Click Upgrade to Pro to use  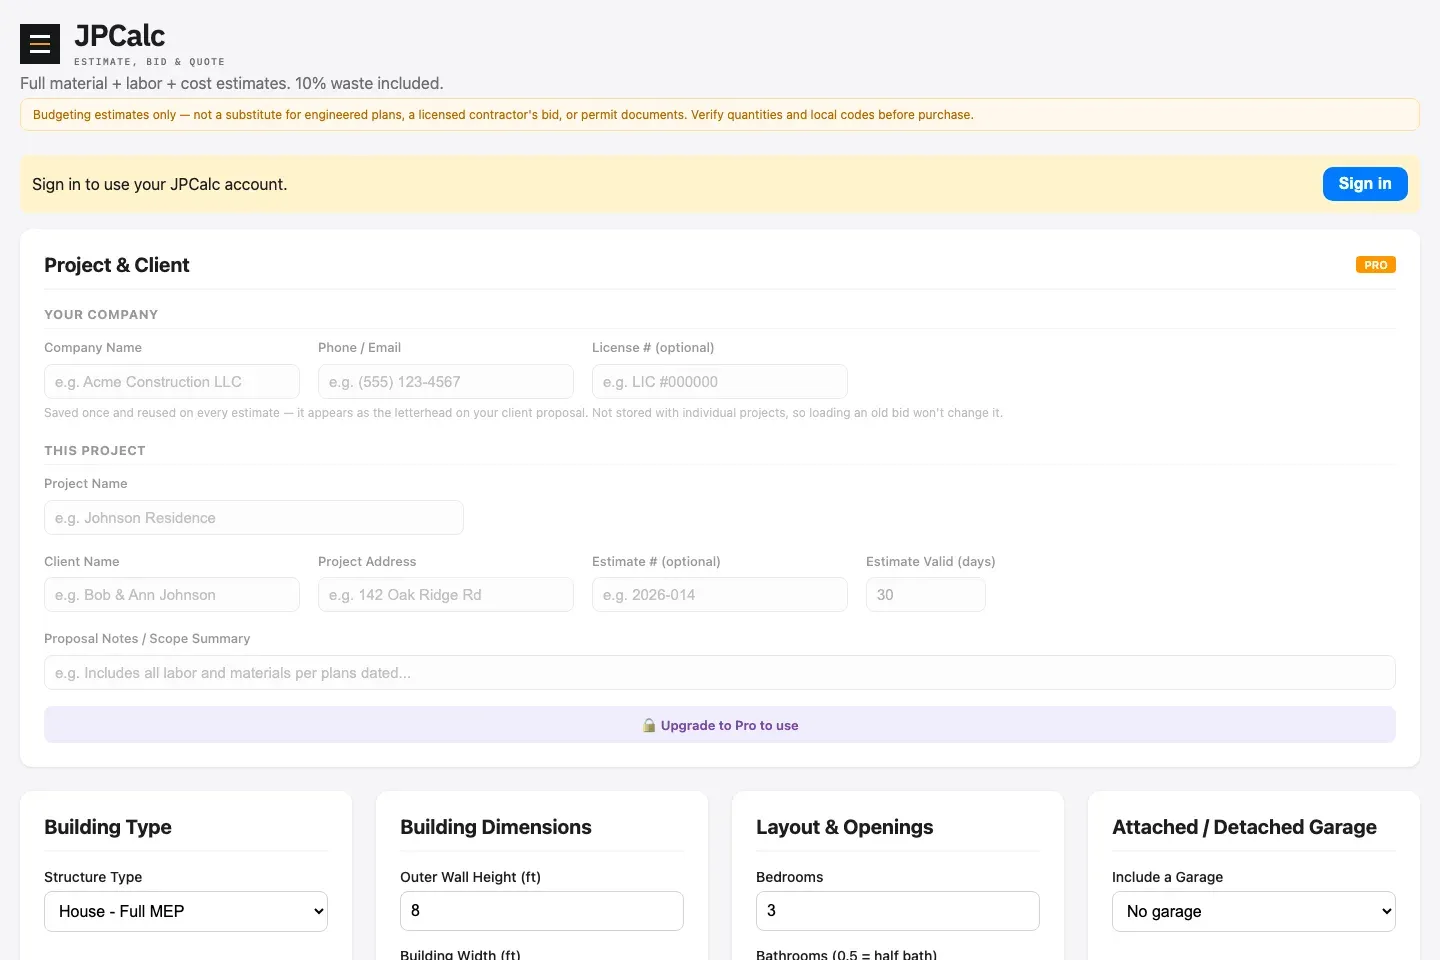click(x=720, y=725)
